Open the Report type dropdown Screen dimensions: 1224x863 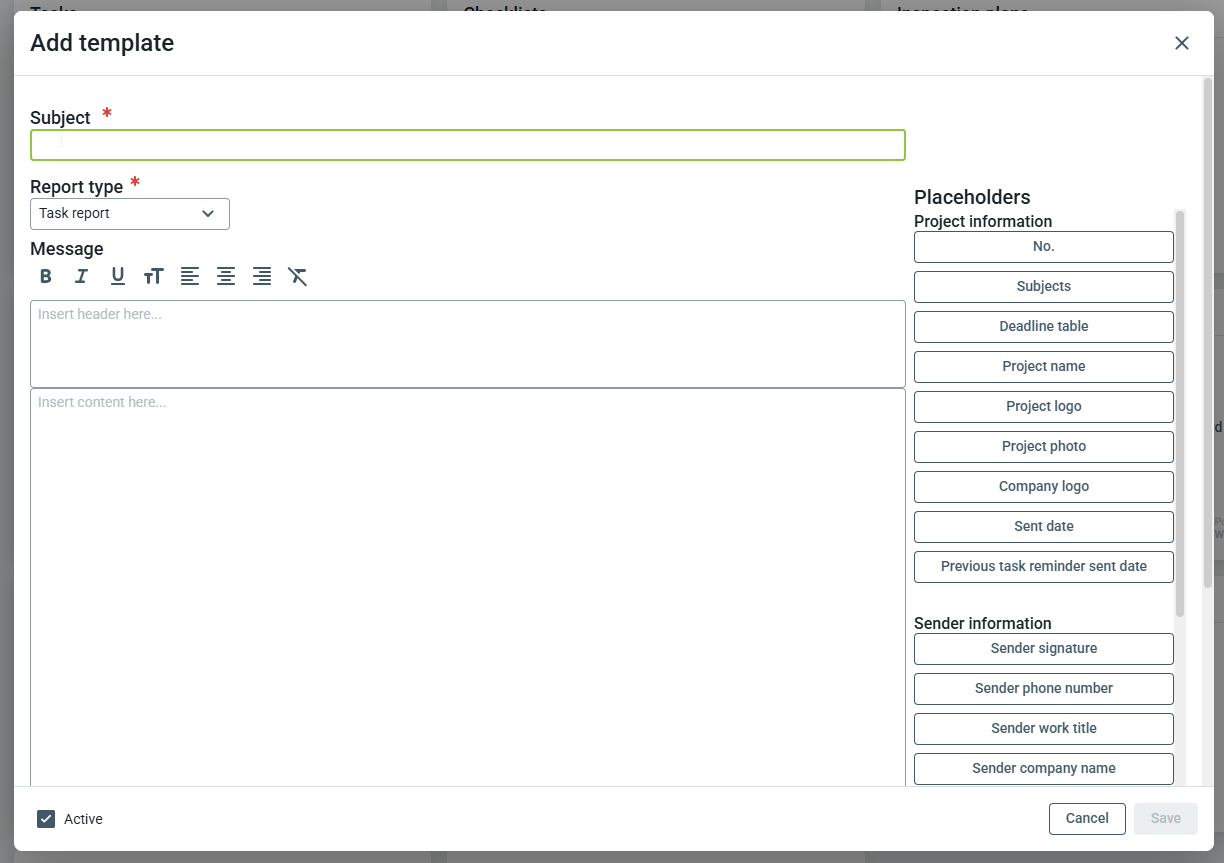(x=130, y=214)
